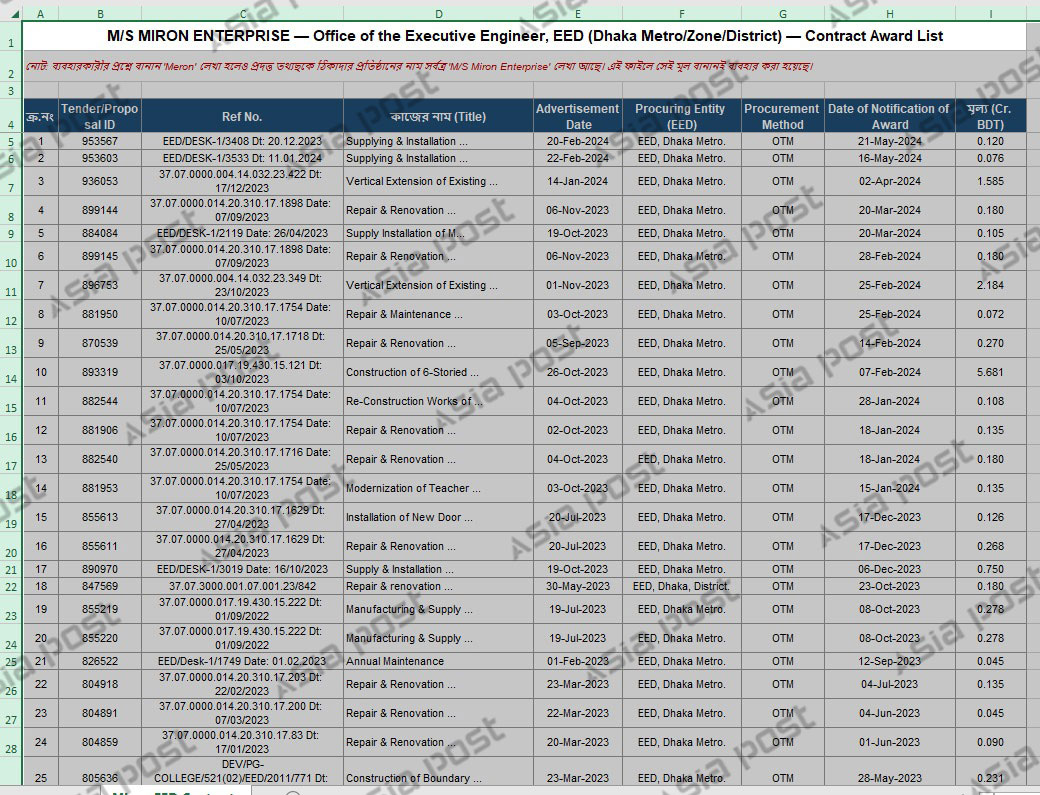Click award date 21-May-2024
The image size is (1040, 795).
tap(889, 141)
